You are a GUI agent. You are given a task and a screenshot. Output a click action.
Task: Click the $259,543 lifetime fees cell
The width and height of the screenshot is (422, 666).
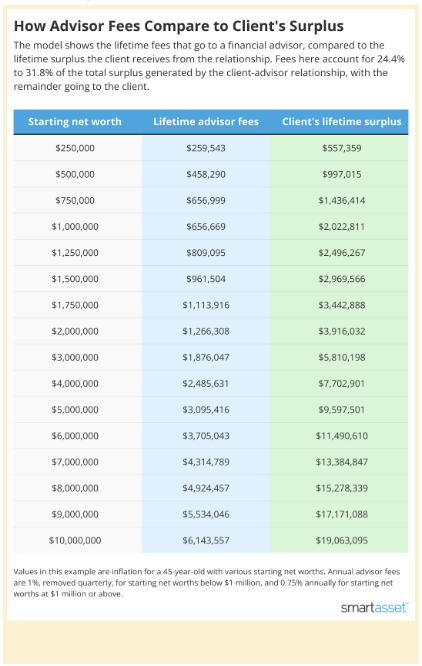point(206,148)
